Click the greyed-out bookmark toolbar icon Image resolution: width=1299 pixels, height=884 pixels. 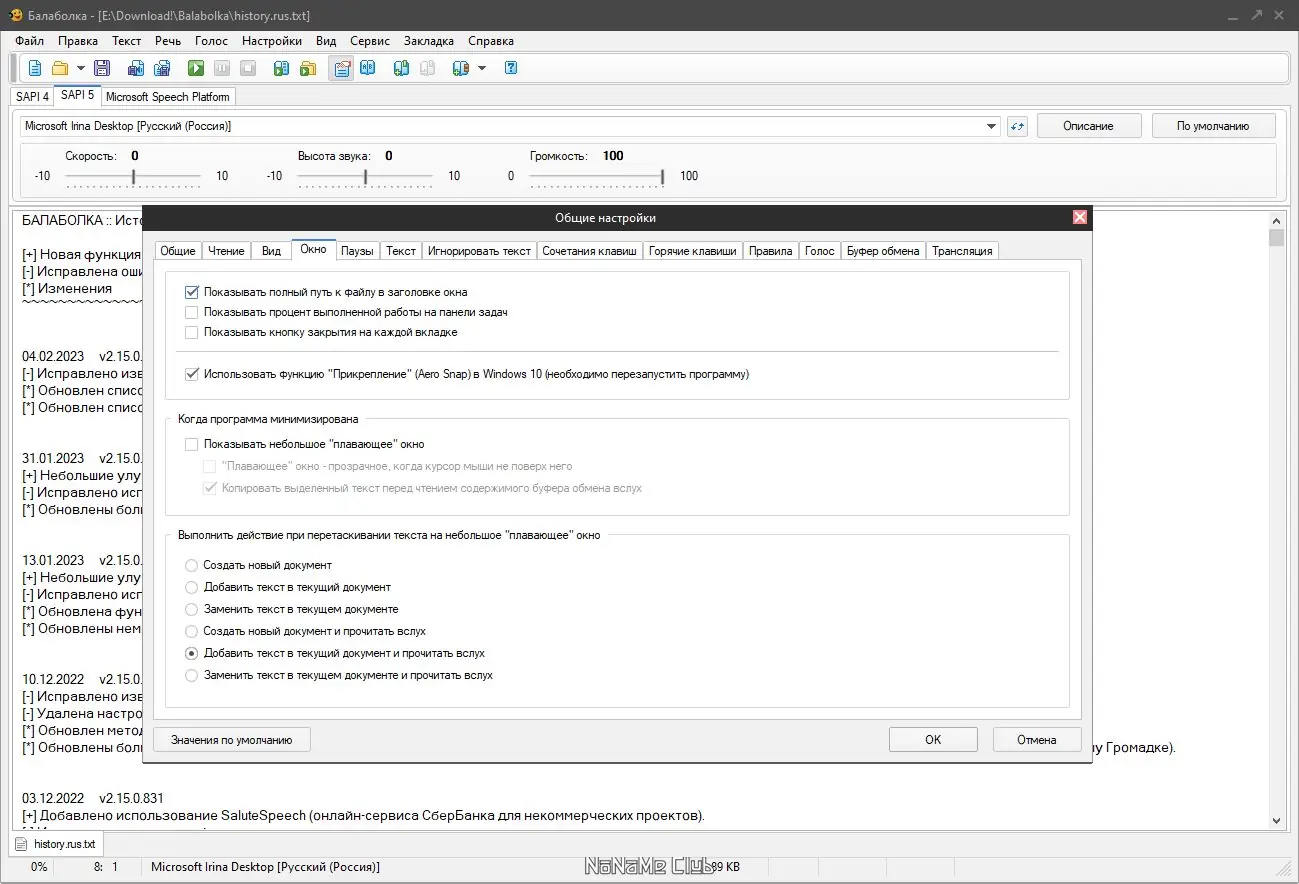click(428, 68)
